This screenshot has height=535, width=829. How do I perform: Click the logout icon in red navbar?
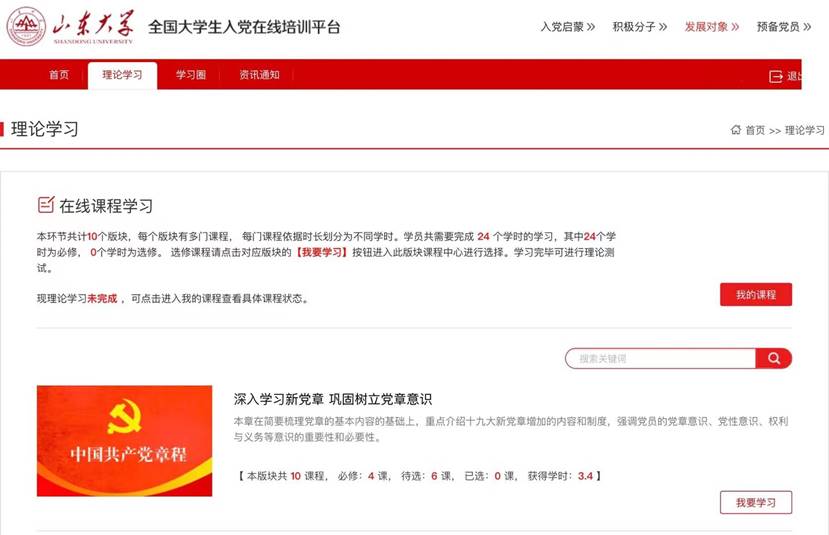pyautogui.click(x=775, y=76)
